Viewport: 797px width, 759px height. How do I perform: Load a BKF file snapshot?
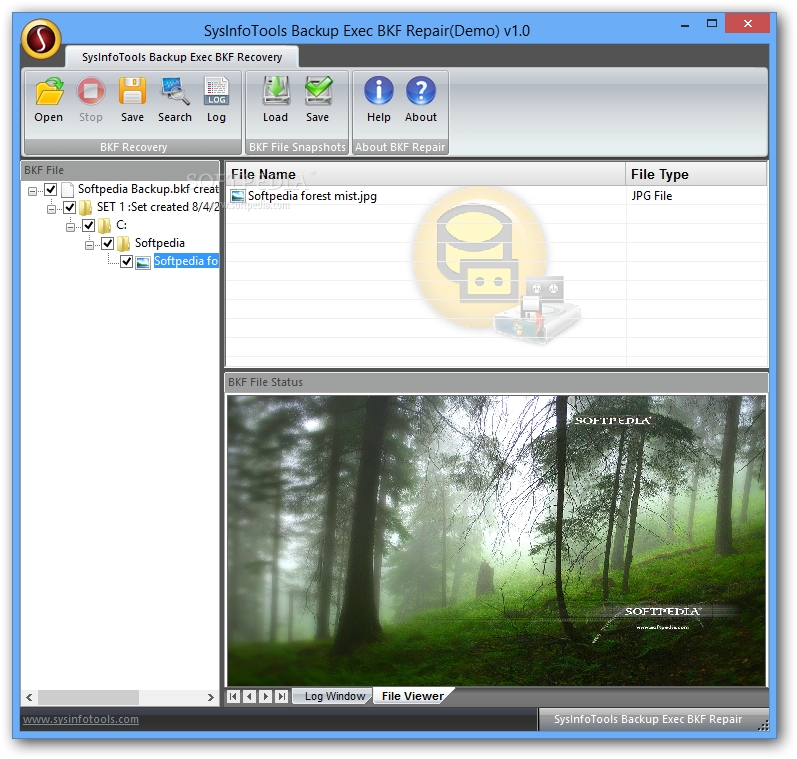point(275,92)
